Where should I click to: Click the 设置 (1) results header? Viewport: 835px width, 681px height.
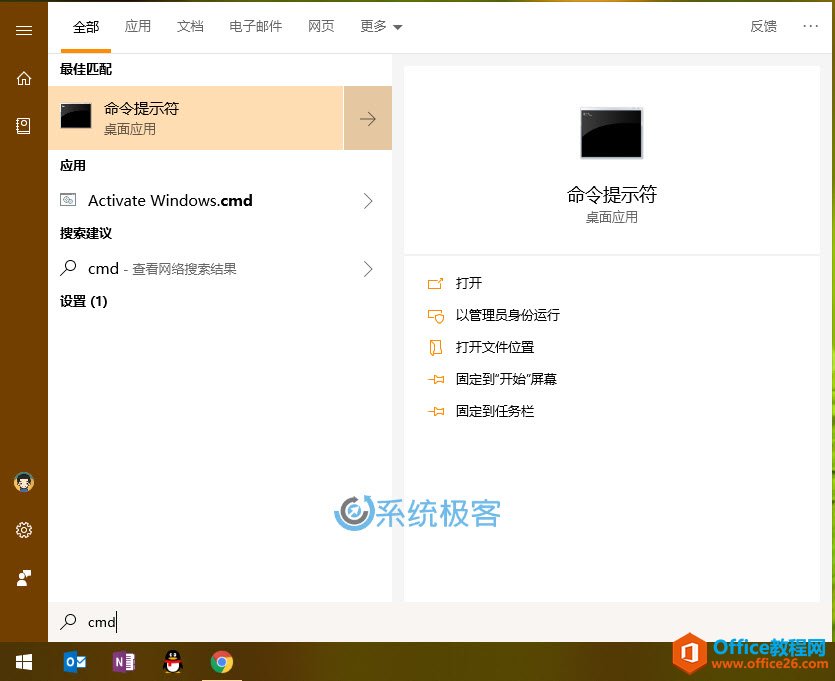point(84,301)
